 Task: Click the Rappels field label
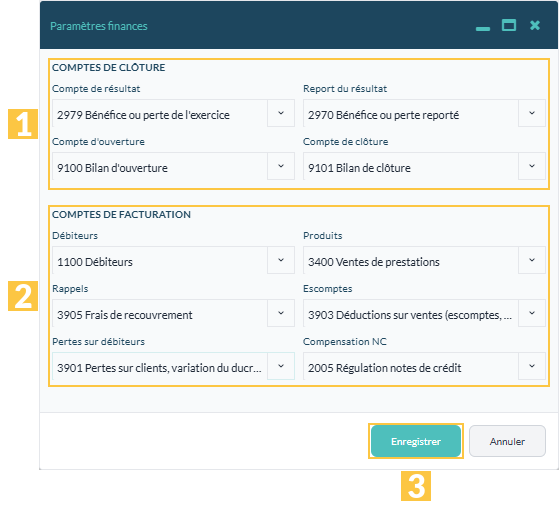pyautogui.click(x=70, y=289)
